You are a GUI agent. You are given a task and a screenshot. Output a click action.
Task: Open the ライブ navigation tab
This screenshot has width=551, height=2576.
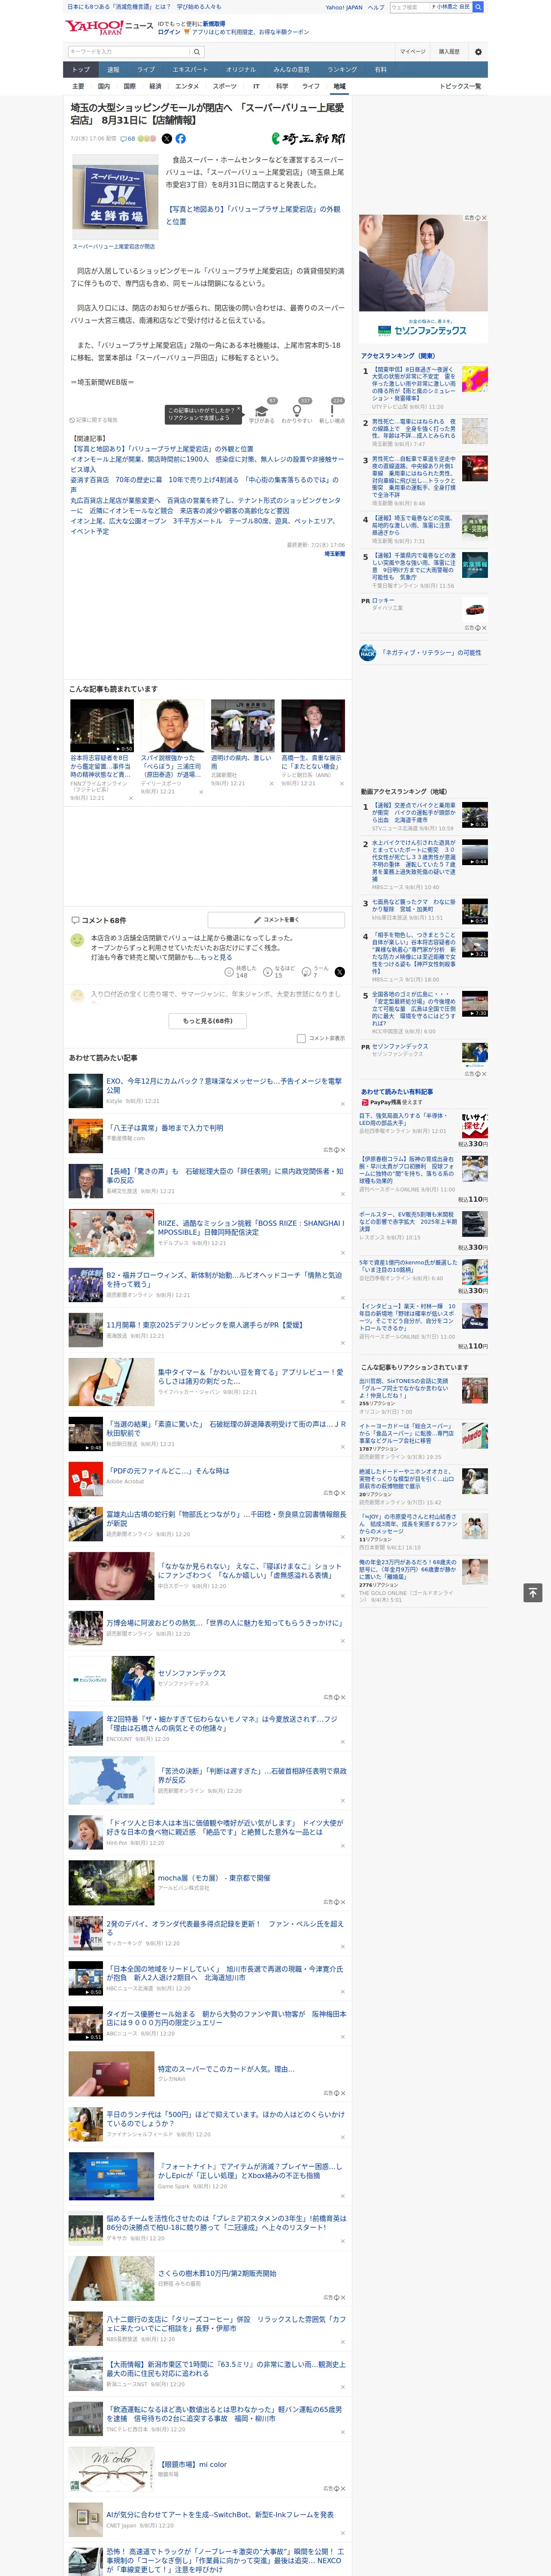[146, 69]
